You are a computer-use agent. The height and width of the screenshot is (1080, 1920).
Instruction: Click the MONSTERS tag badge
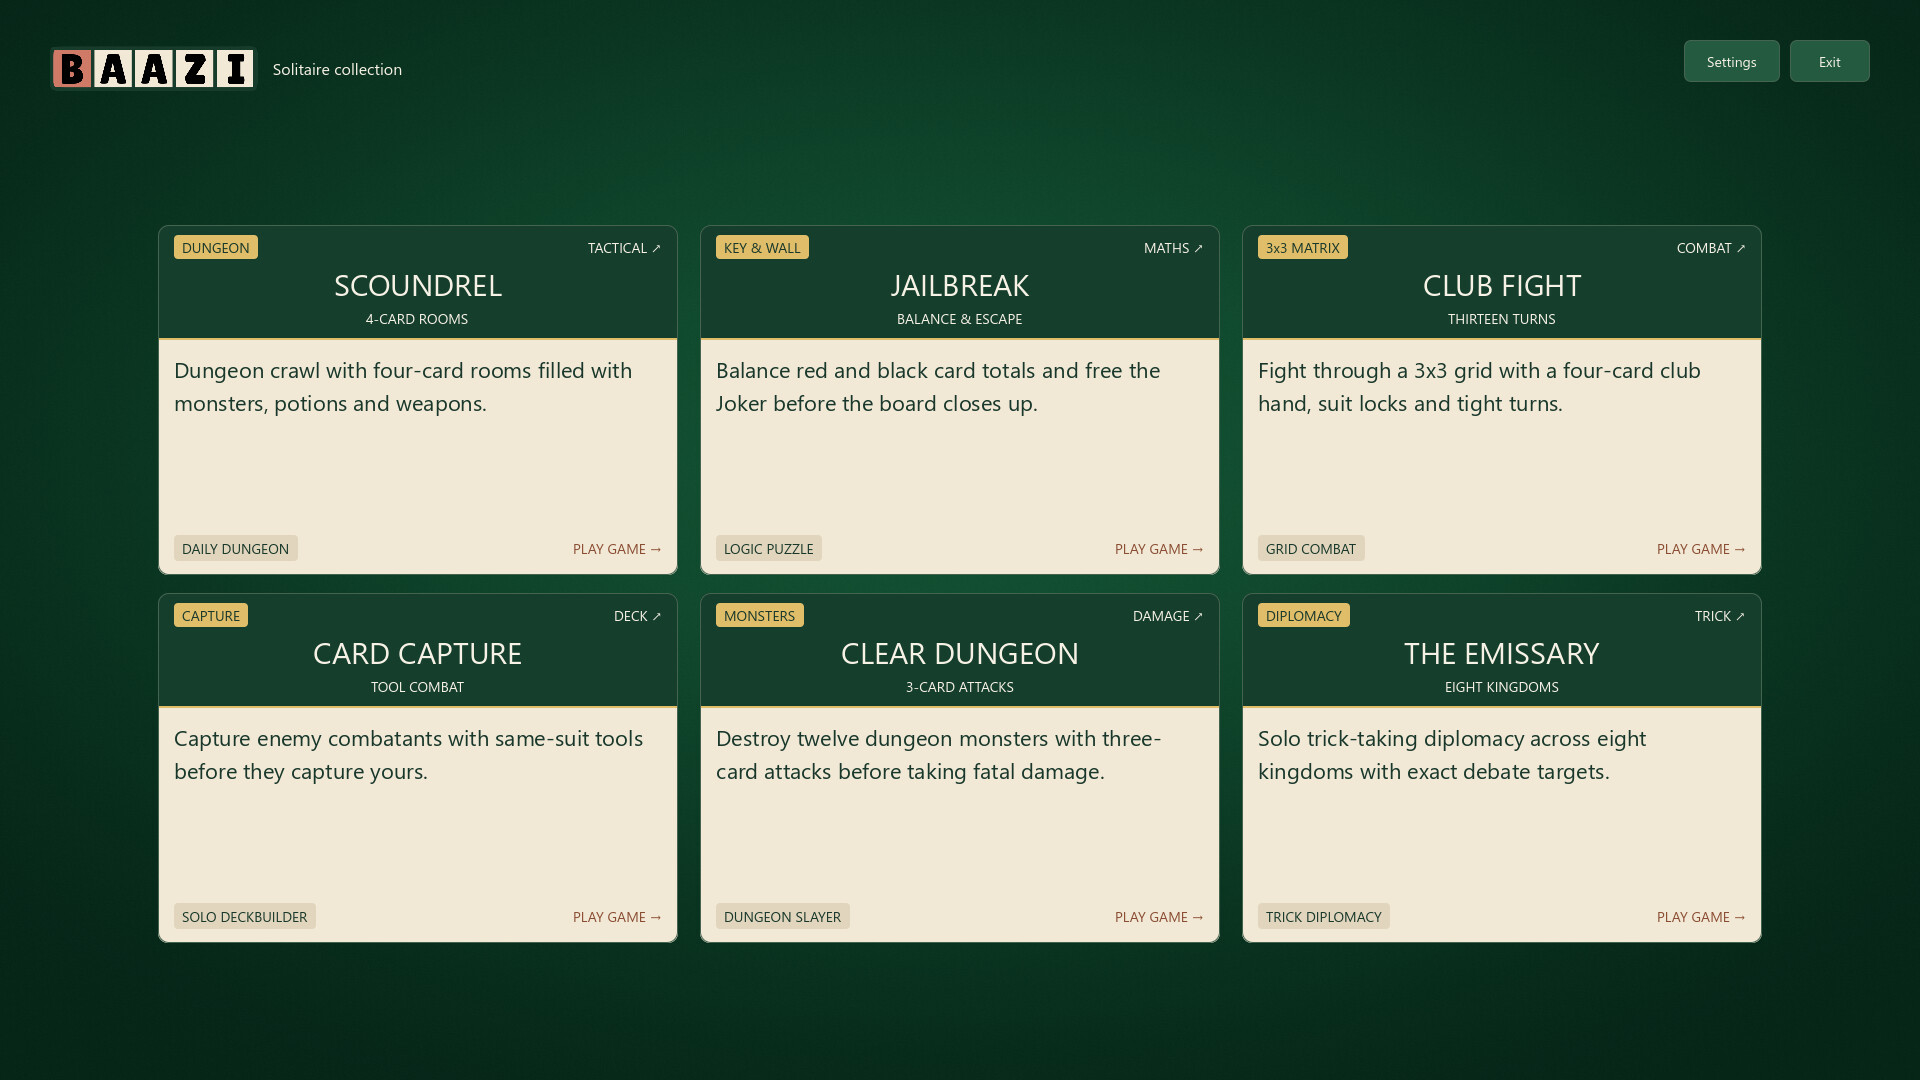pos(760,615)
